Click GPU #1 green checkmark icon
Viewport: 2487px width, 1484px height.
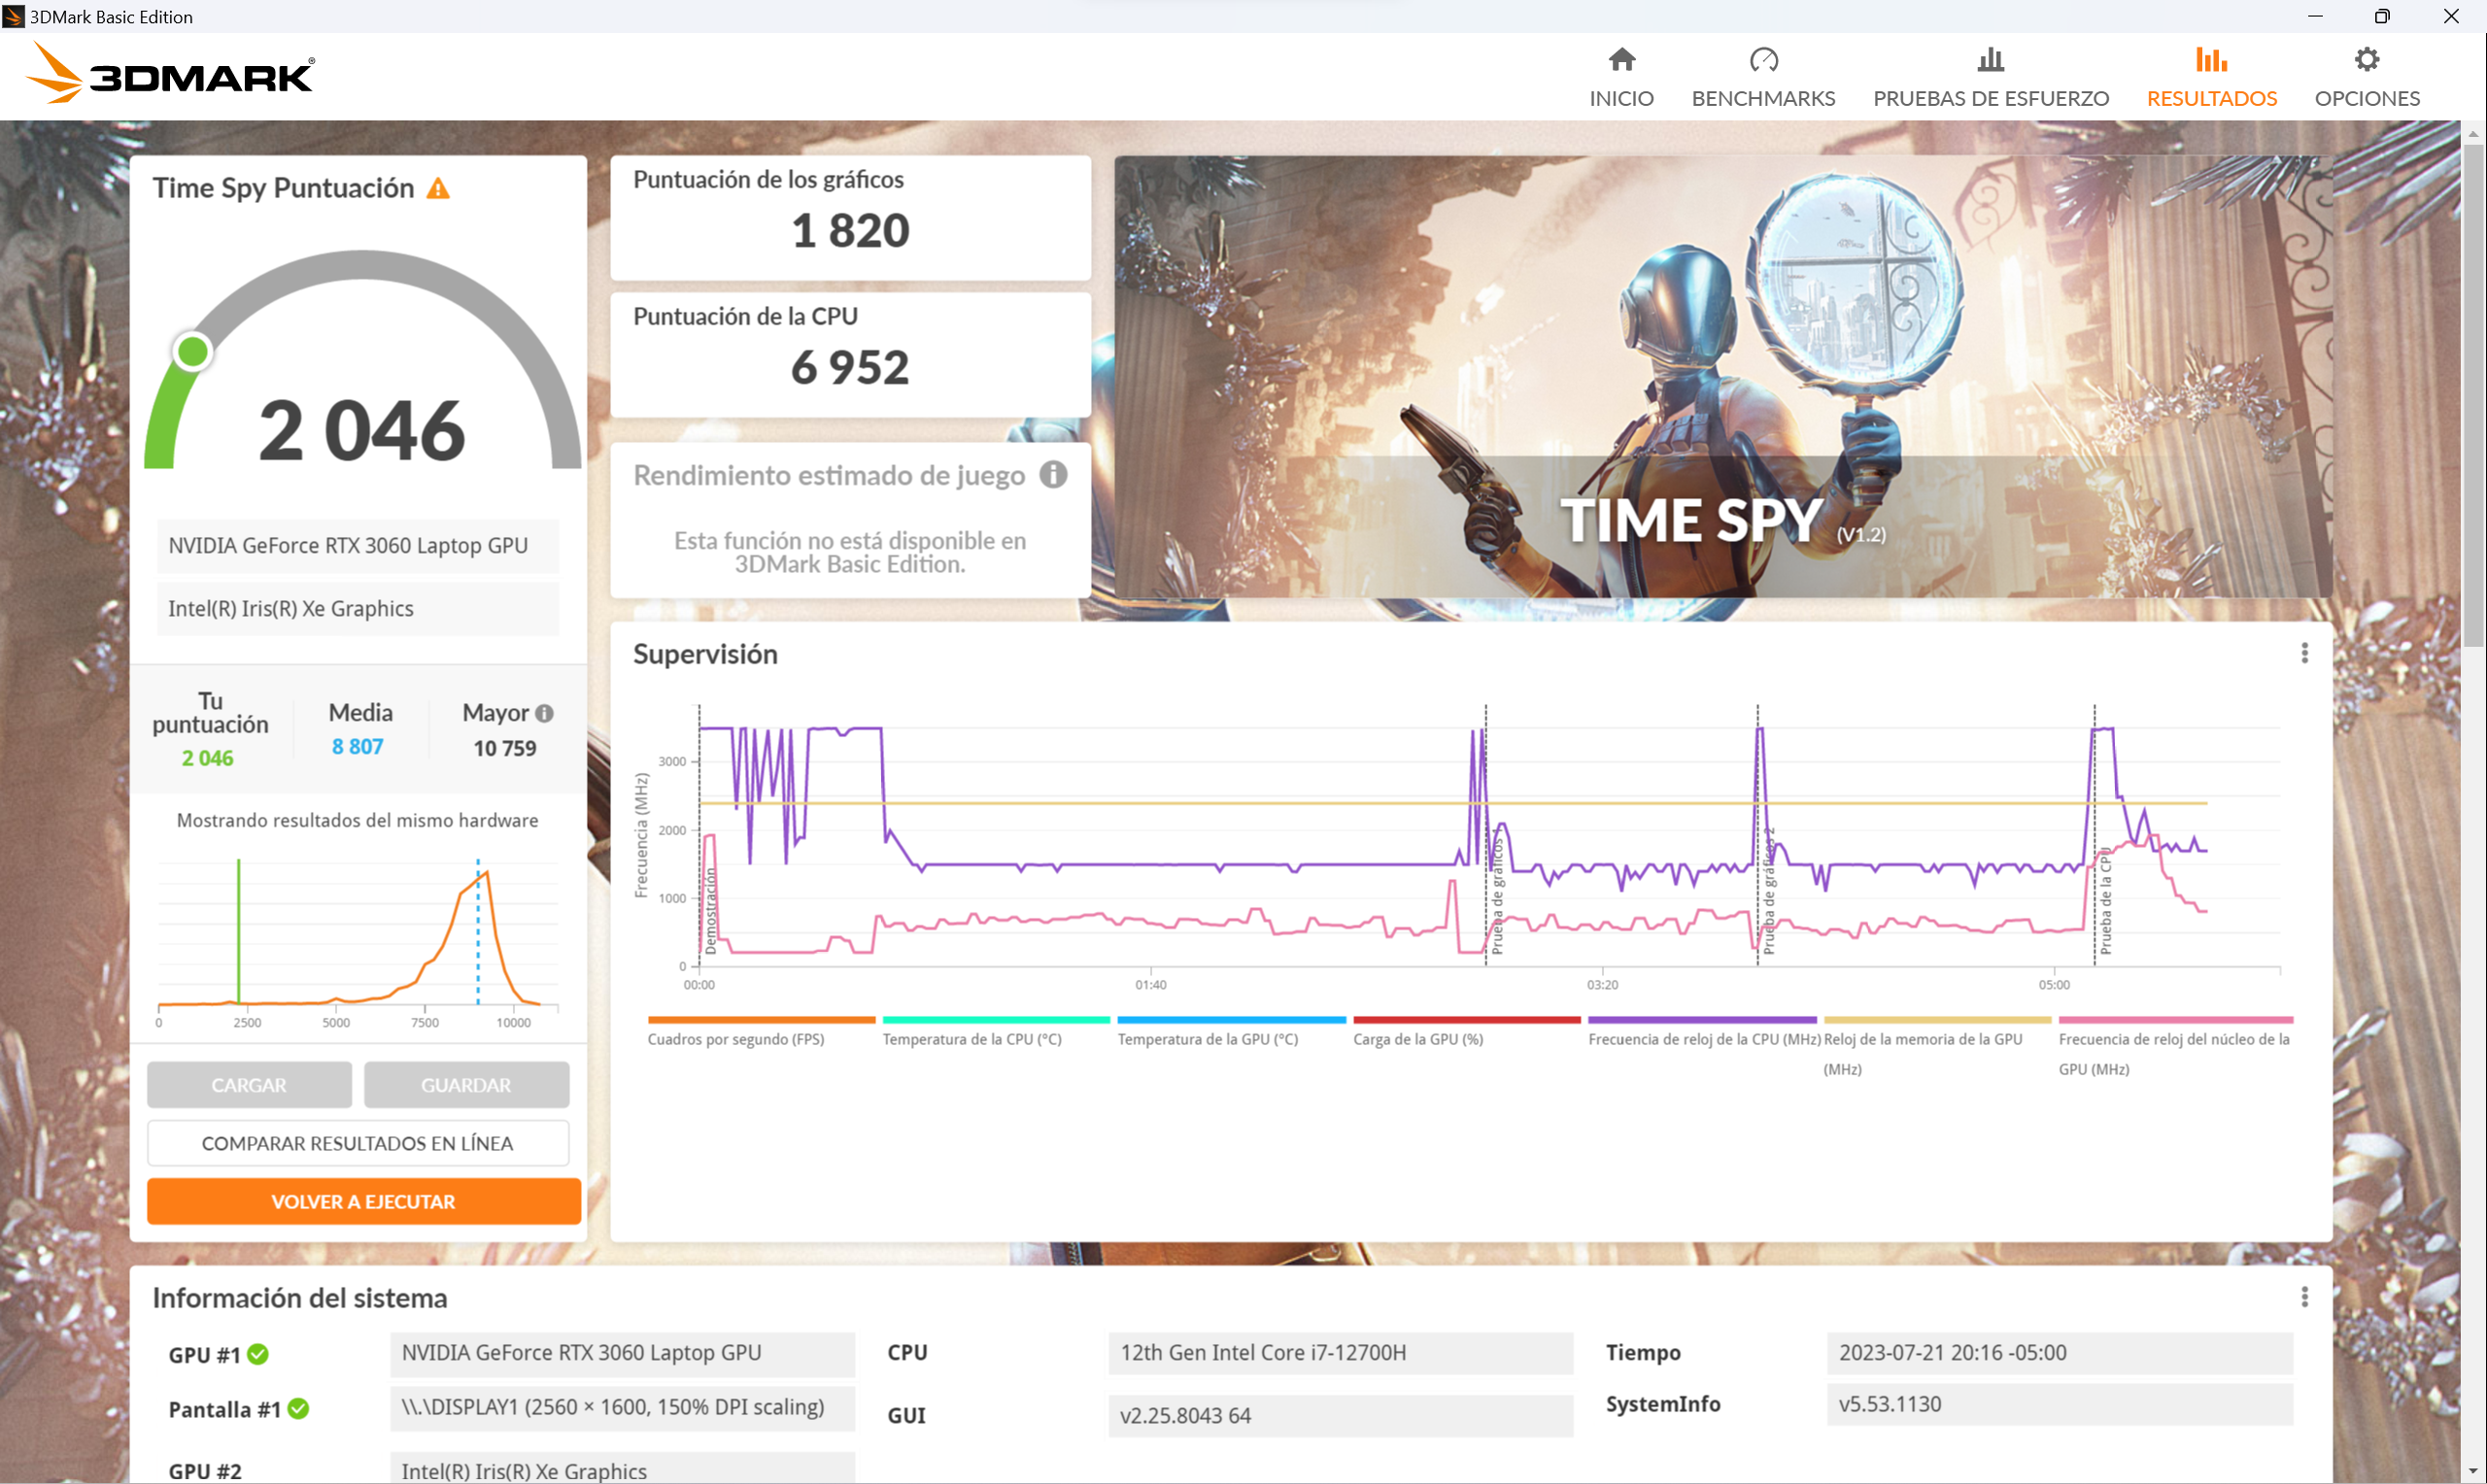(258, 1354)
